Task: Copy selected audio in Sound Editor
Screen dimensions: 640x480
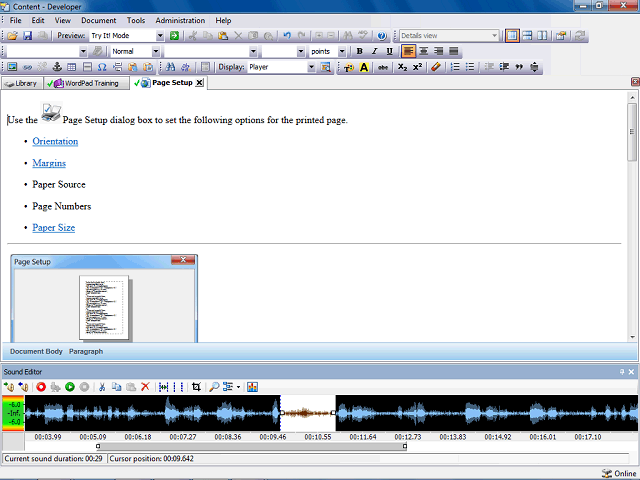Action: 116,387
